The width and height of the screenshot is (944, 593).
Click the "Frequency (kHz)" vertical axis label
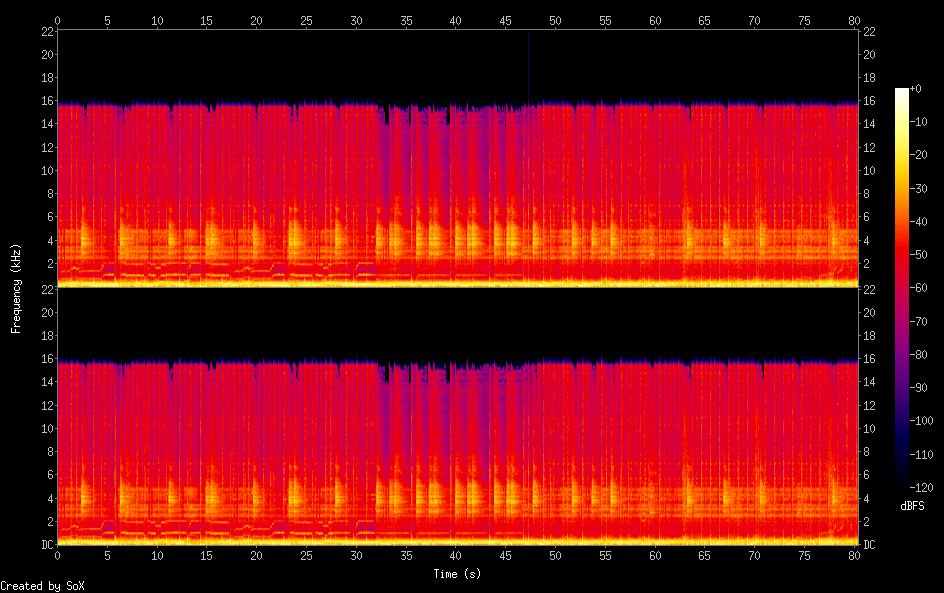click(x=16, y=287)
